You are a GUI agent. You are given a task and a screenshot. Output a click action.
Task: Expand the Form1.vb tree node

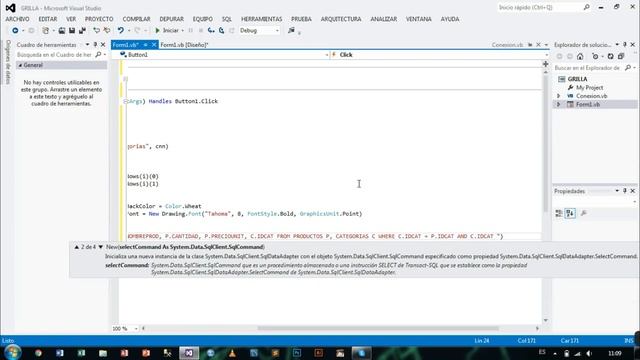pyautogui.click(x=559, y=104)
